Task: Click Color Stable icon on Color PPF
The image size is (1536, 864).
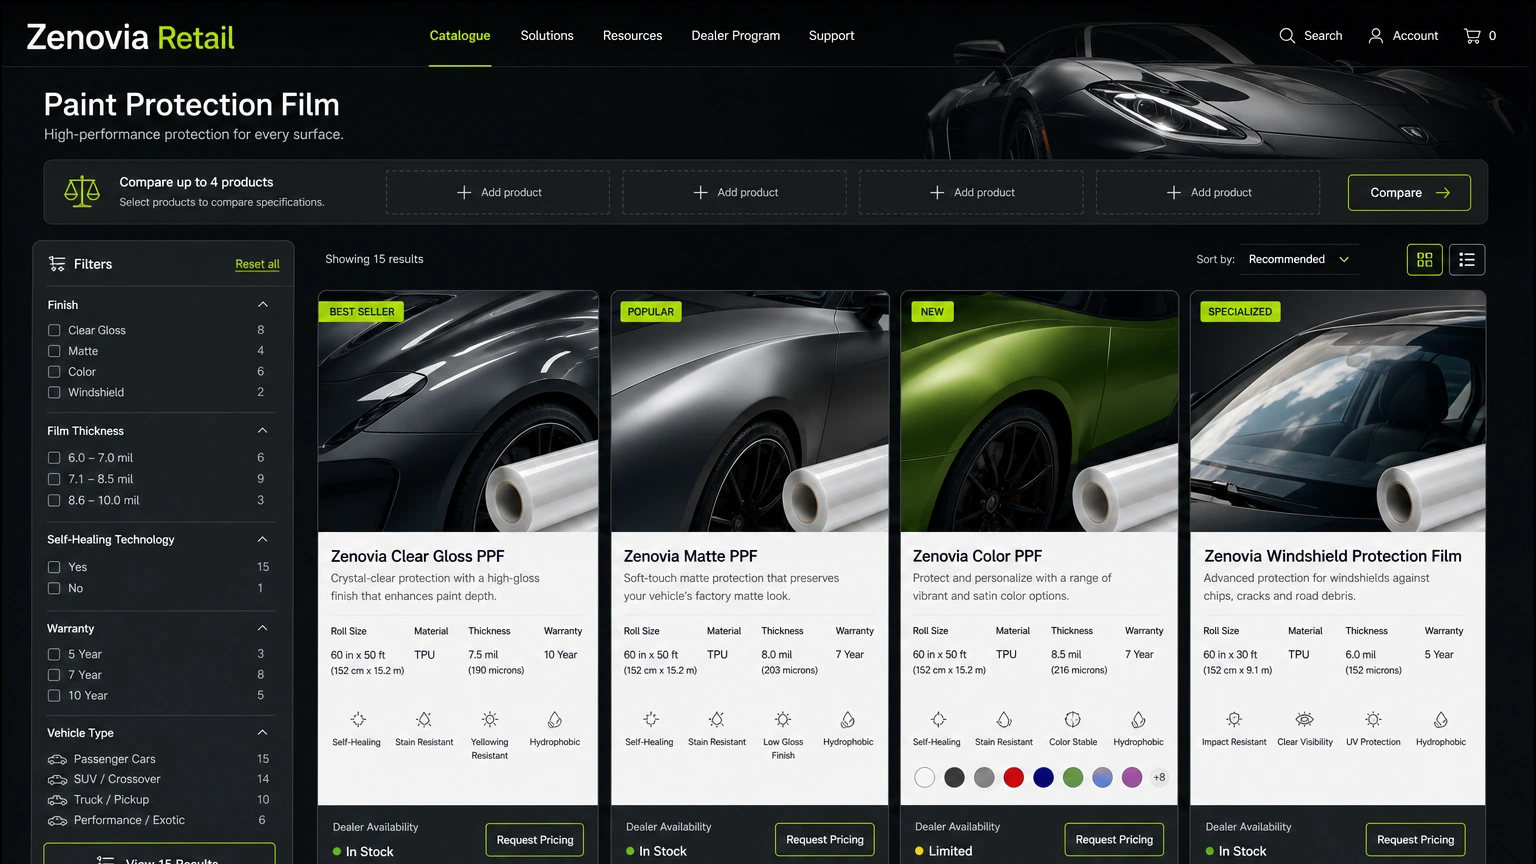Action: click(1073, 720)
